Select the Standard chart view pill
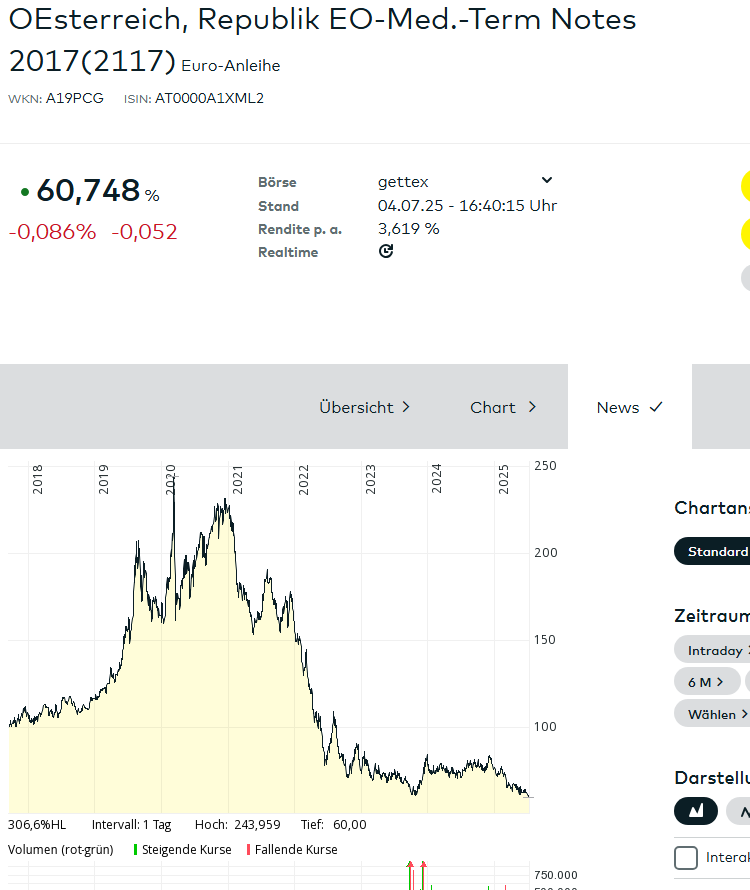 click(714, 551)
